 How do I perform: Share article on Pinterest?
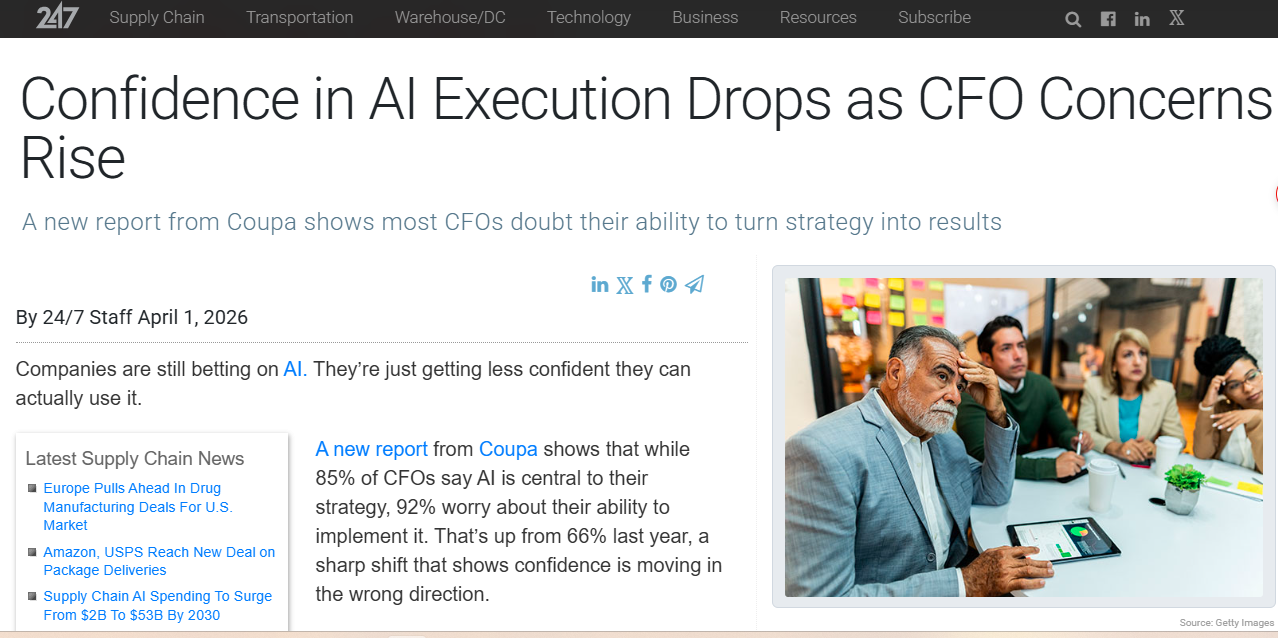668,284
